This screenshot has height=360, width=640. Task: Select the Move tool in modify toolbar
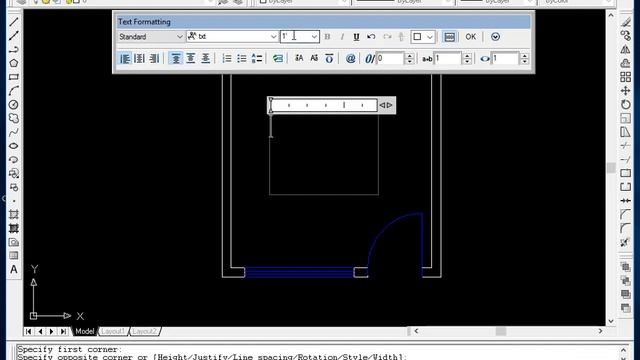pos(625,91)
